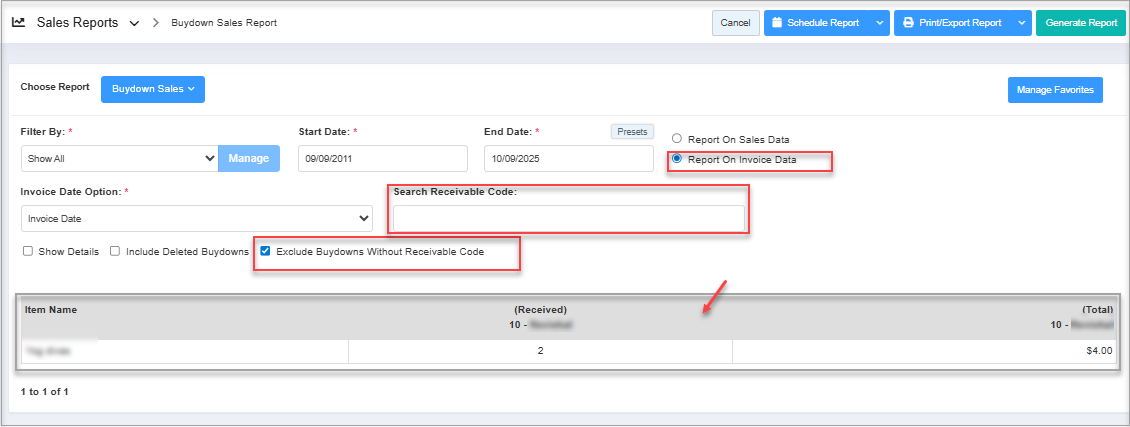This screenshot has width=1130, height=427.
Task: Expand the Sales Reports chevron menu
Action: (x=133, y=23)
